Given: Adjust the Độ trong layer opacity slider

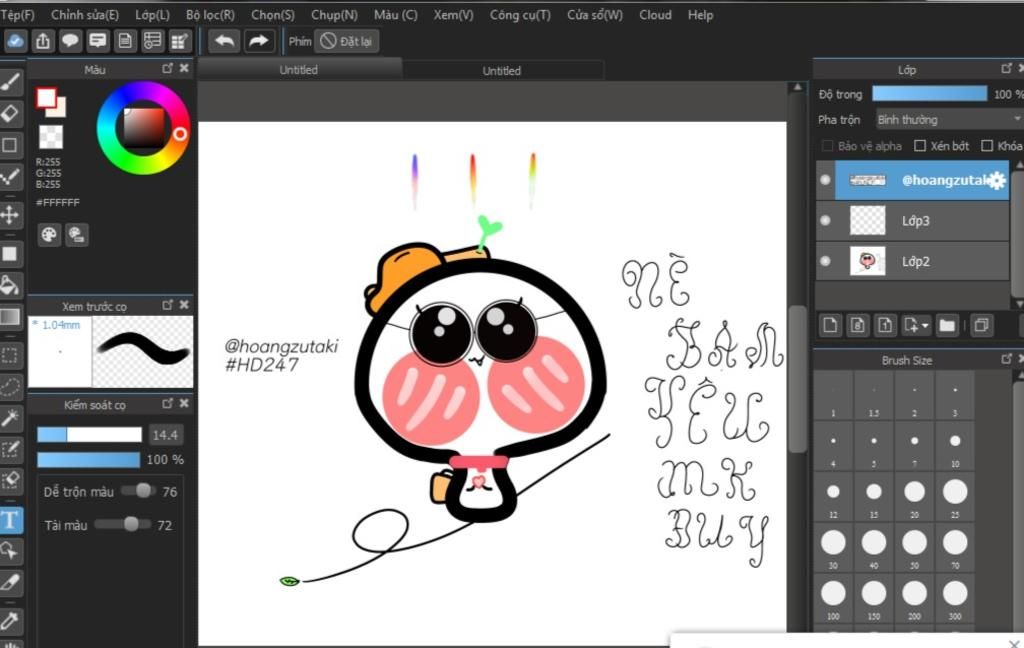Looking at the screenshot, I should point(929,94).
